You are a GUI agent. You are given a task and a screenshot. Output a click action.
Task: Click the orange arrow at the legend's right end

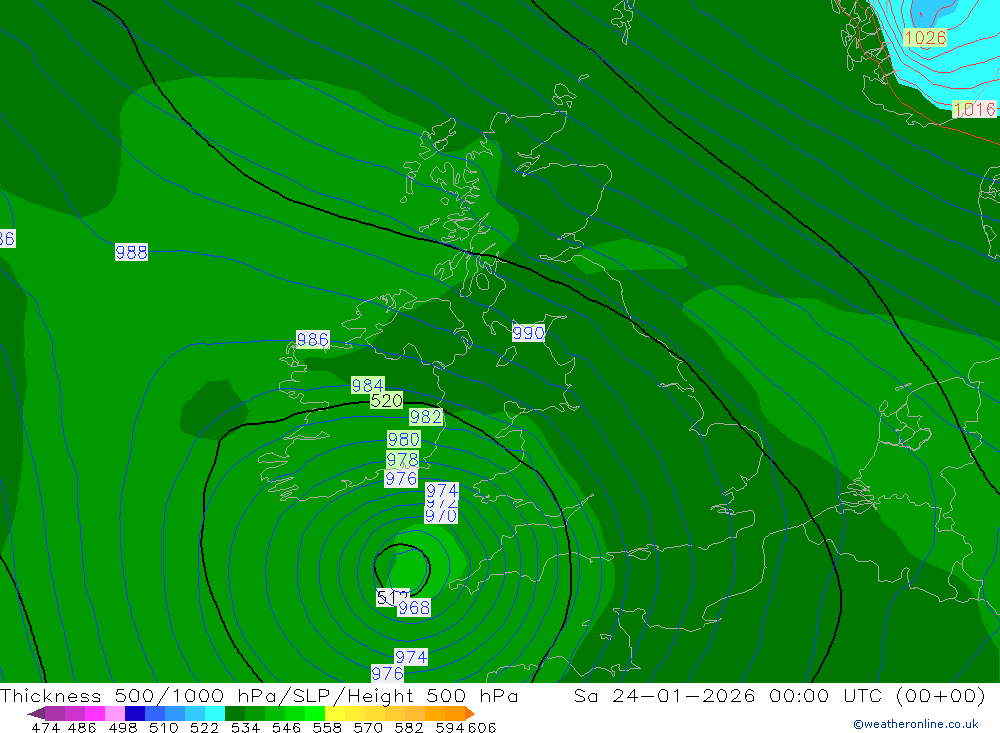pos(470,713)
